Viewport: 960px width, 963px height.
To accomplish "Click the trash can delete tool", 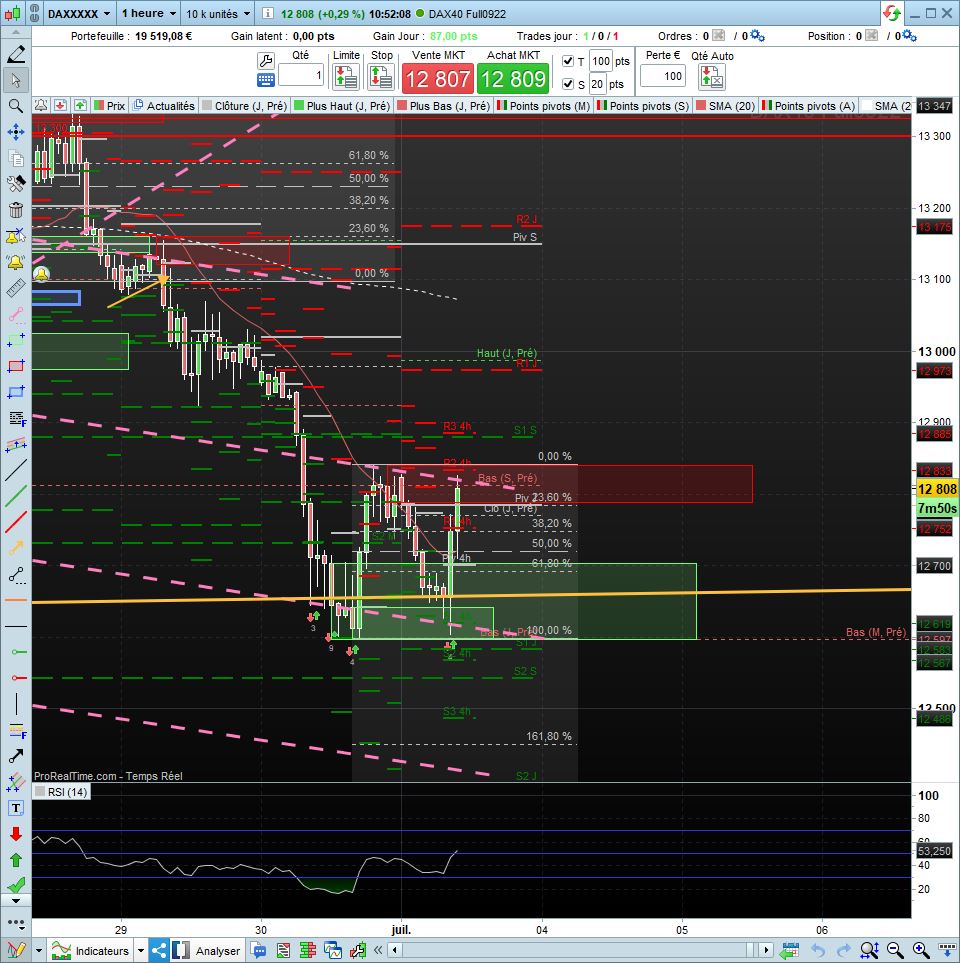I will (x=16, y=210).
